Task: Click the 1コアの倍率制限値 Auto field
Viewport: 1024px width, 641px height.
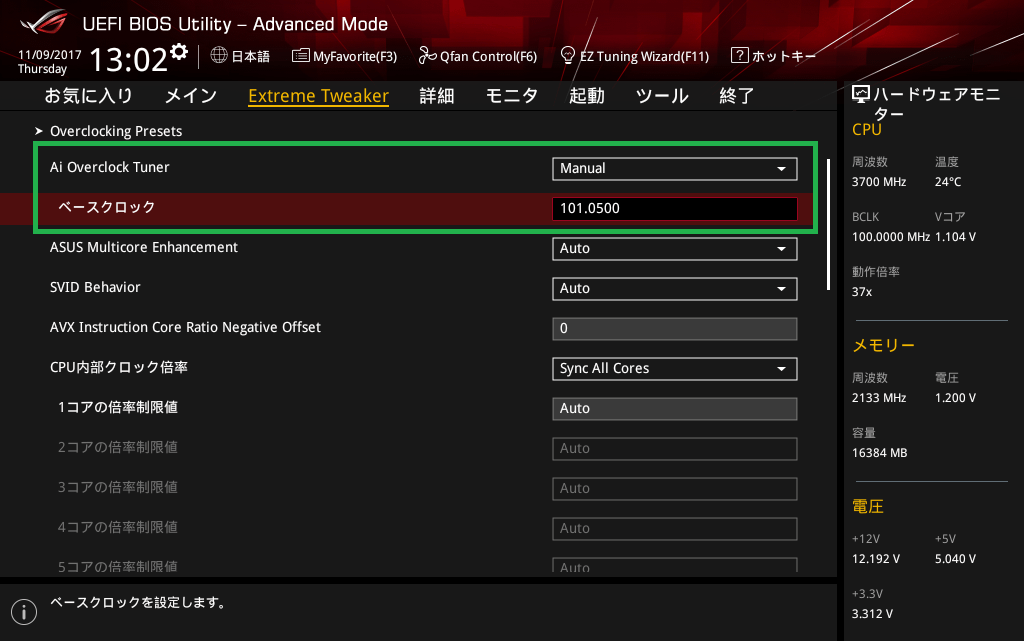Action: [675, 409]
